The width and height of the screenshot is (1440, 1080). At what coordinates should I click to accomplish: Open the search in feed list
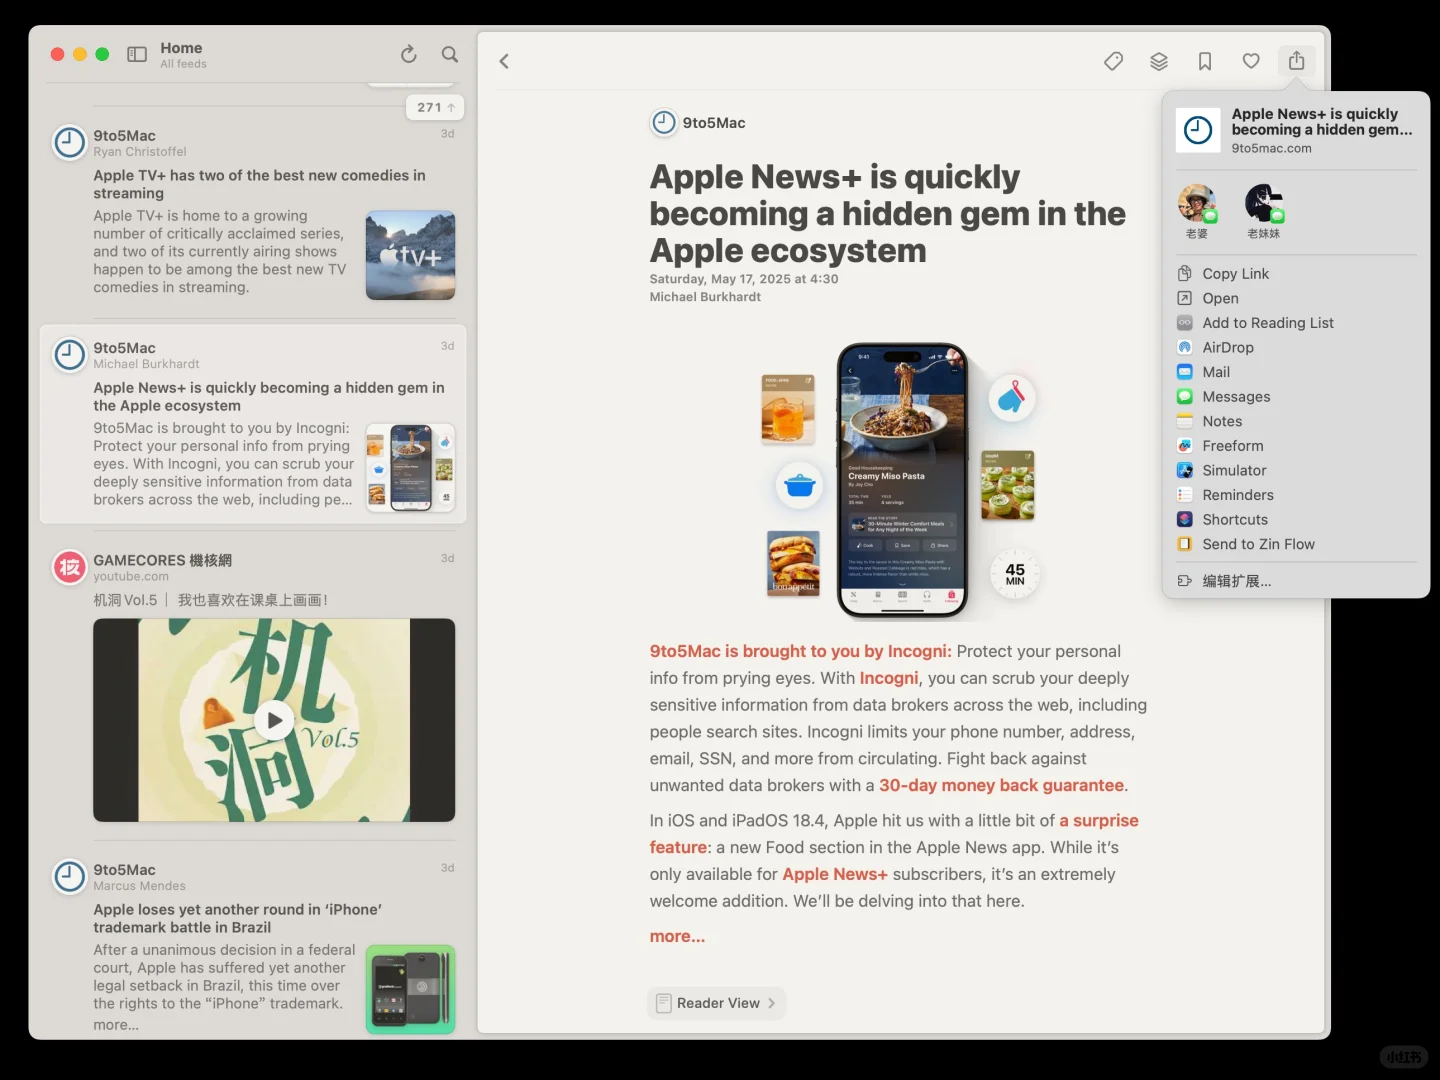click(450, 54)
